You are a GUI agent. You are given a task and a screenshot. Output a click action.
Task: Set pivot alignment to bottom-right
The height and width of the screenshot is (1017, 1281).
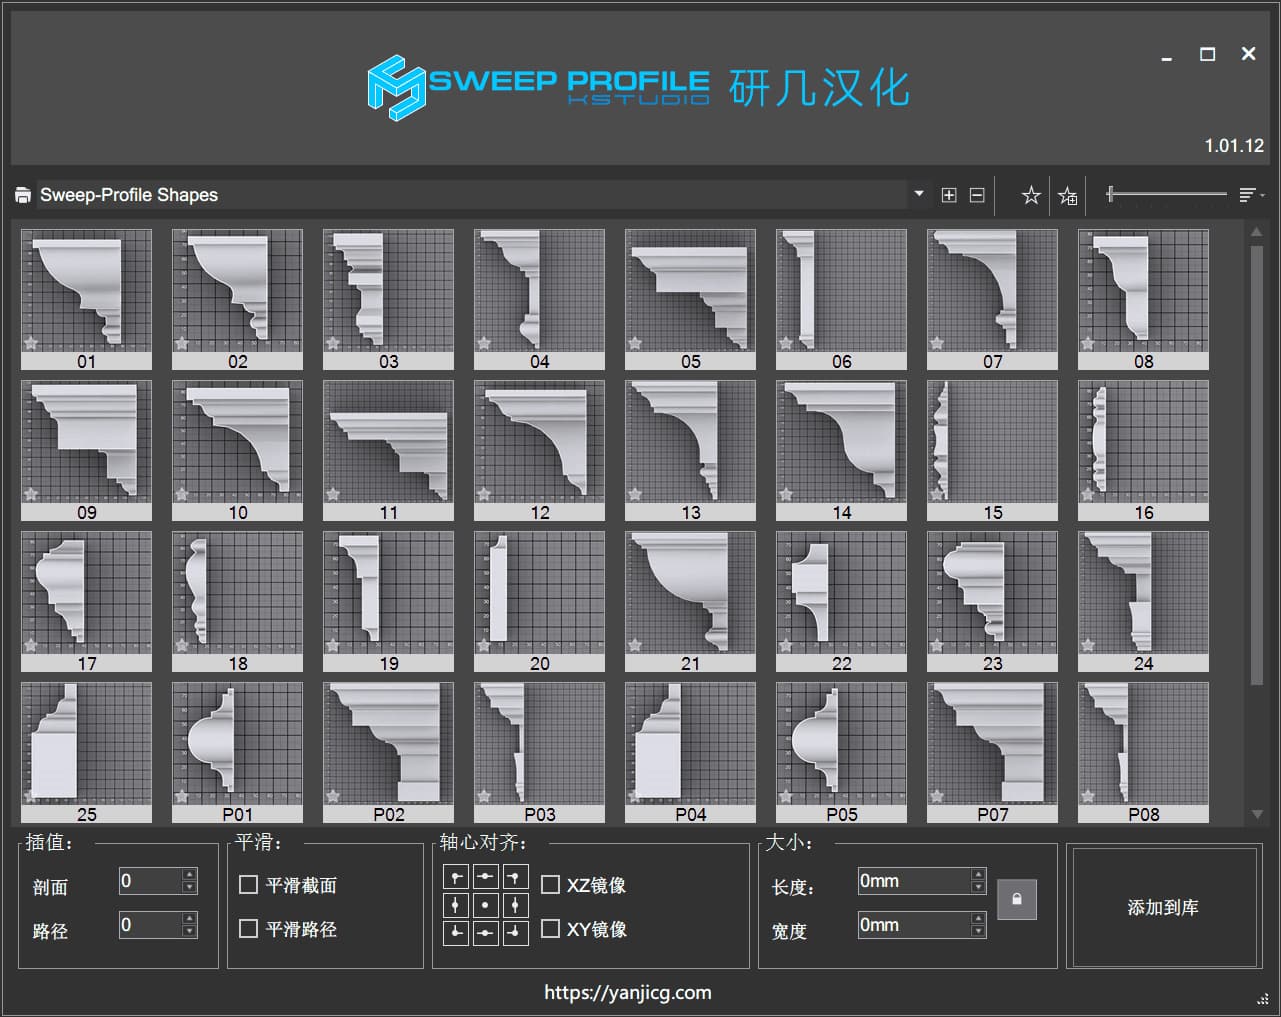click(x=515, y=934)
